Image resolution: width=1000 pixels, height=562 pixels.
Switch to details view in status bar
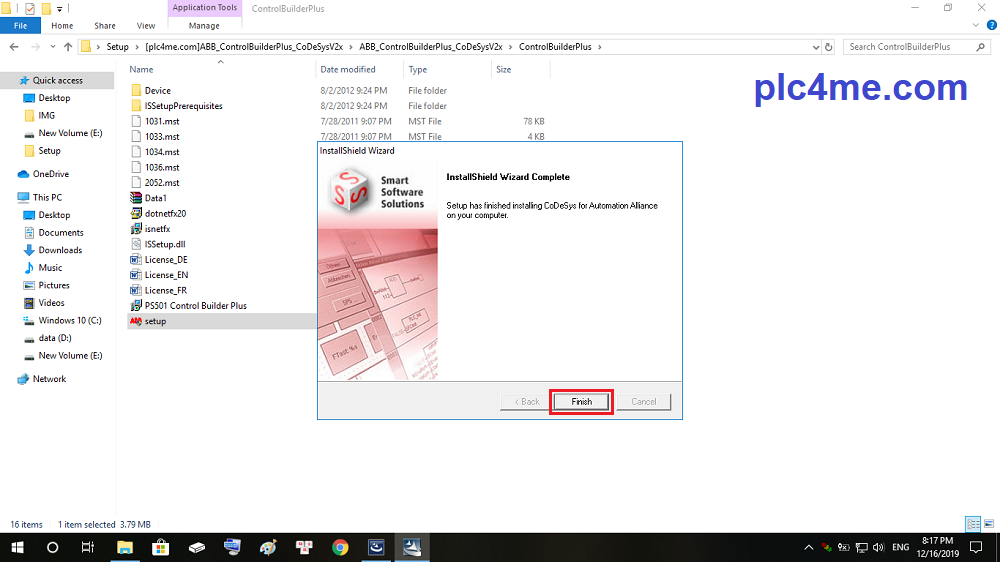(972, 524)
